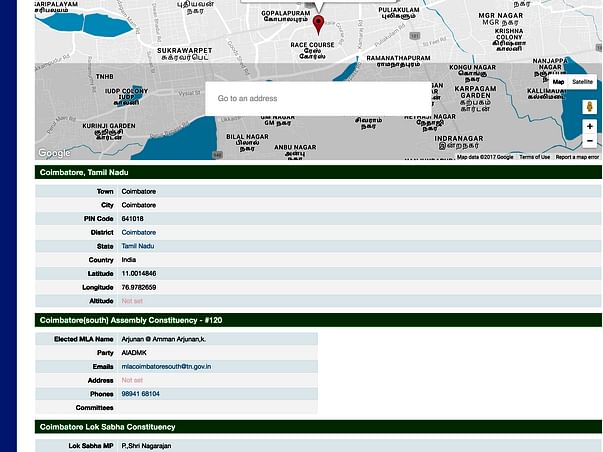
Task: Select the Country value India
Action: 129,260
